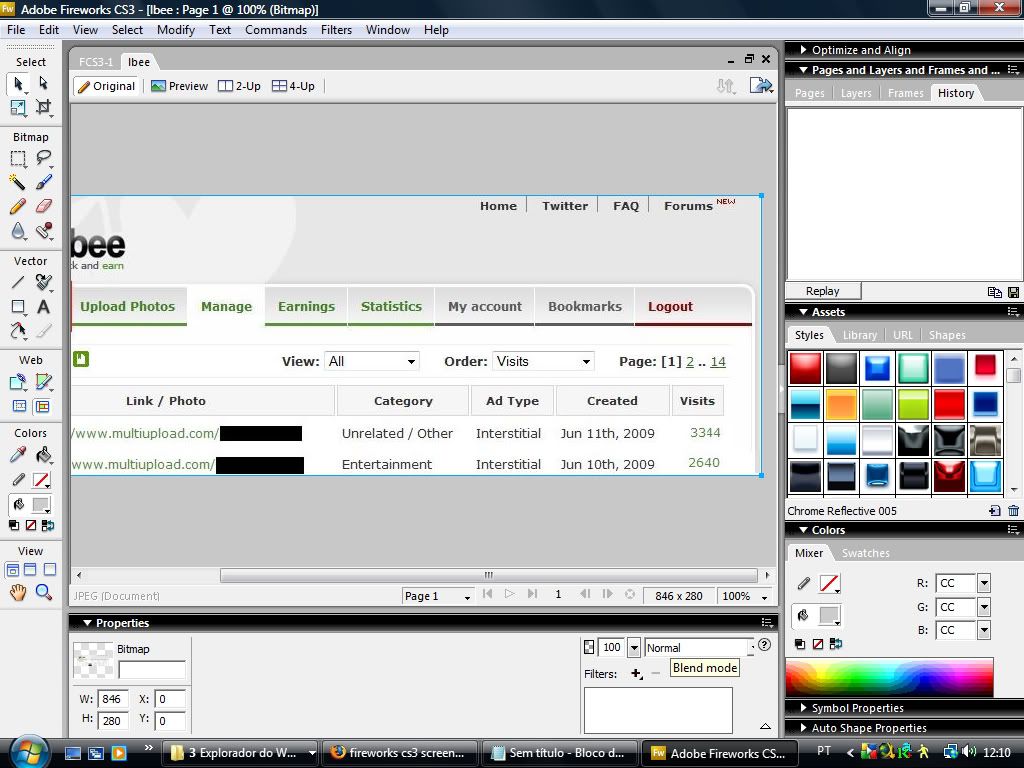1024x768 pixels.
Task: Choose the Eyedropper tool in Tools panel
Action: pyautogui.click(x=18, y=455)
